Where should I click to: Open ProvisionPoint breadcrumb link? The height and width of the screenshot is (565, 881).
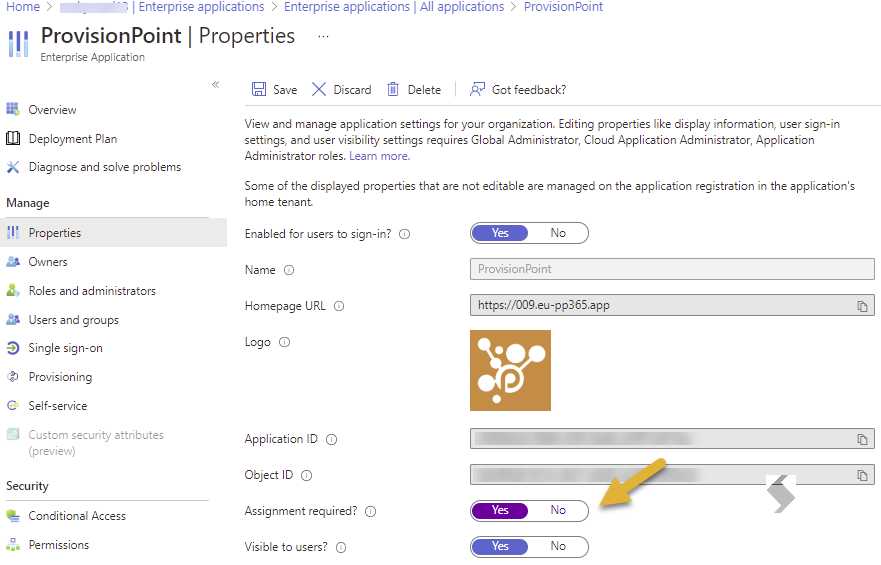coord(563,7)
